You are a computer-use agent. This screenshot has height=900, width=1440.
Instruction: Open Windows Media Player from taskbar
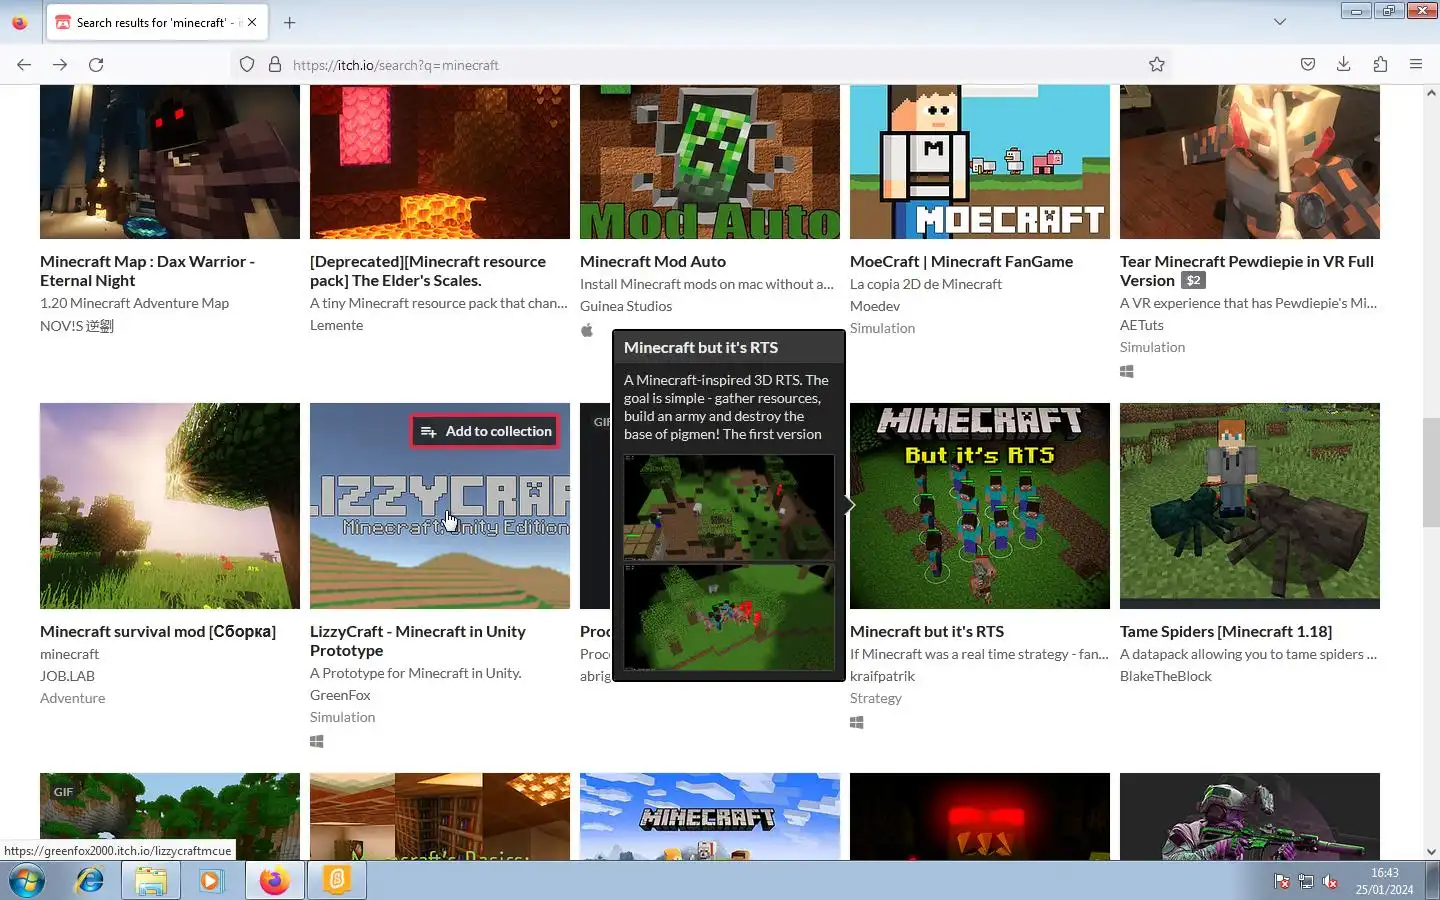(211, 881)
